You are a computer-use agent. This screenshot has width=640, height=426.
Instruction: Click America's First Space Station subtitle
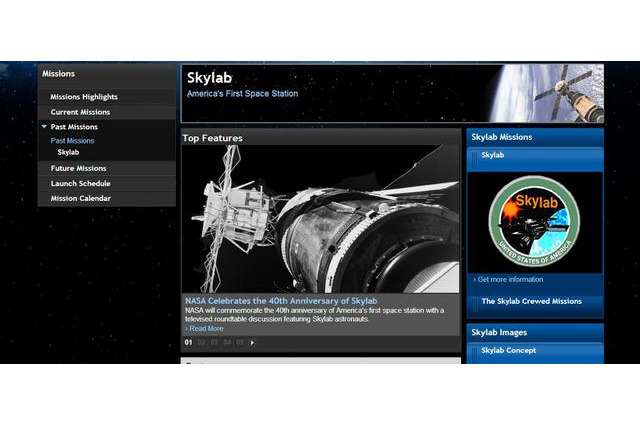pyautogui.click(x=242, y=93)
